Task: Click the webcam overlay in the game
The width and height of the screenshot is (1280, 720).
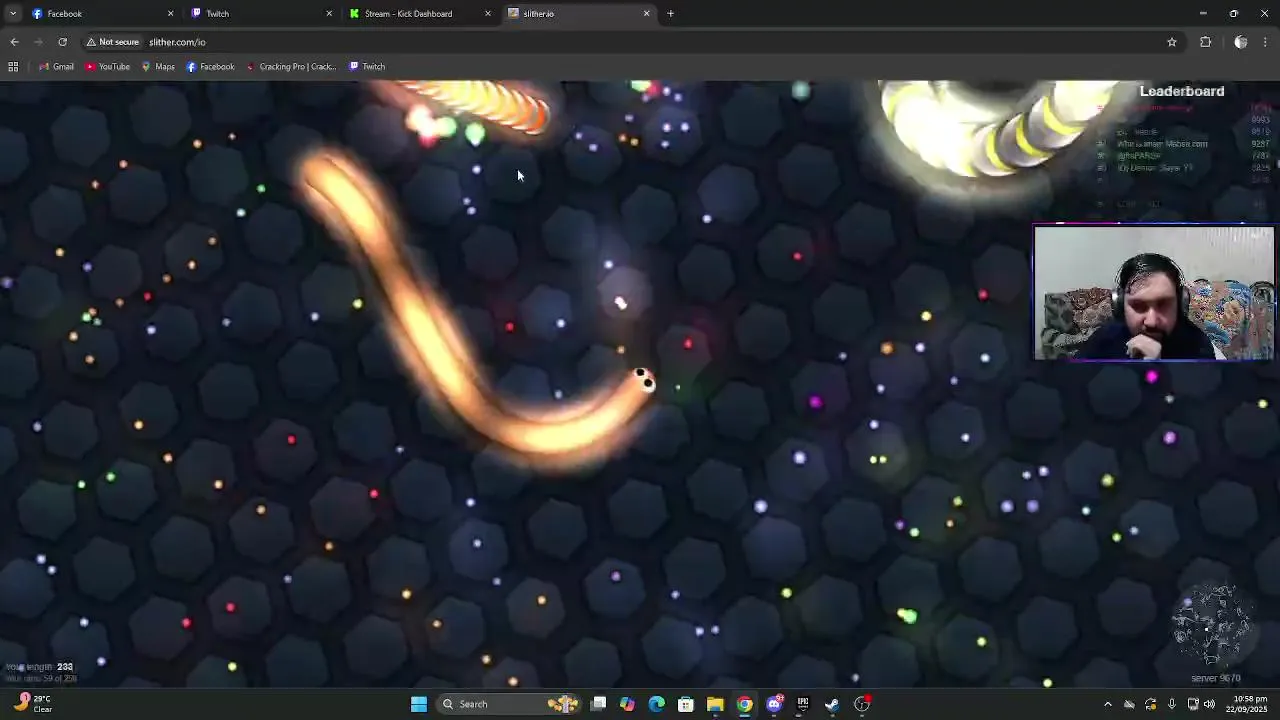Action: click(1154, 293)
